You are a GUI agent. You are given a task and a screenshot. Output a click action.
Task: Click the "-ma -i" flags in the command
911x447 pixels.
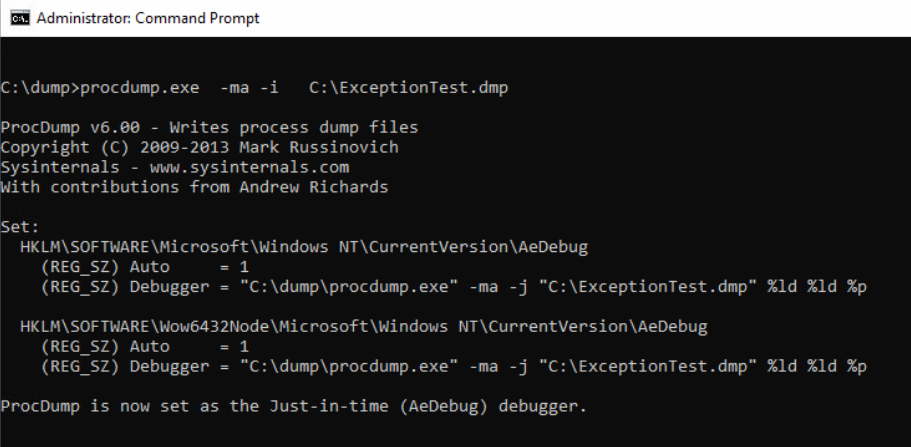tap(252, 88)
